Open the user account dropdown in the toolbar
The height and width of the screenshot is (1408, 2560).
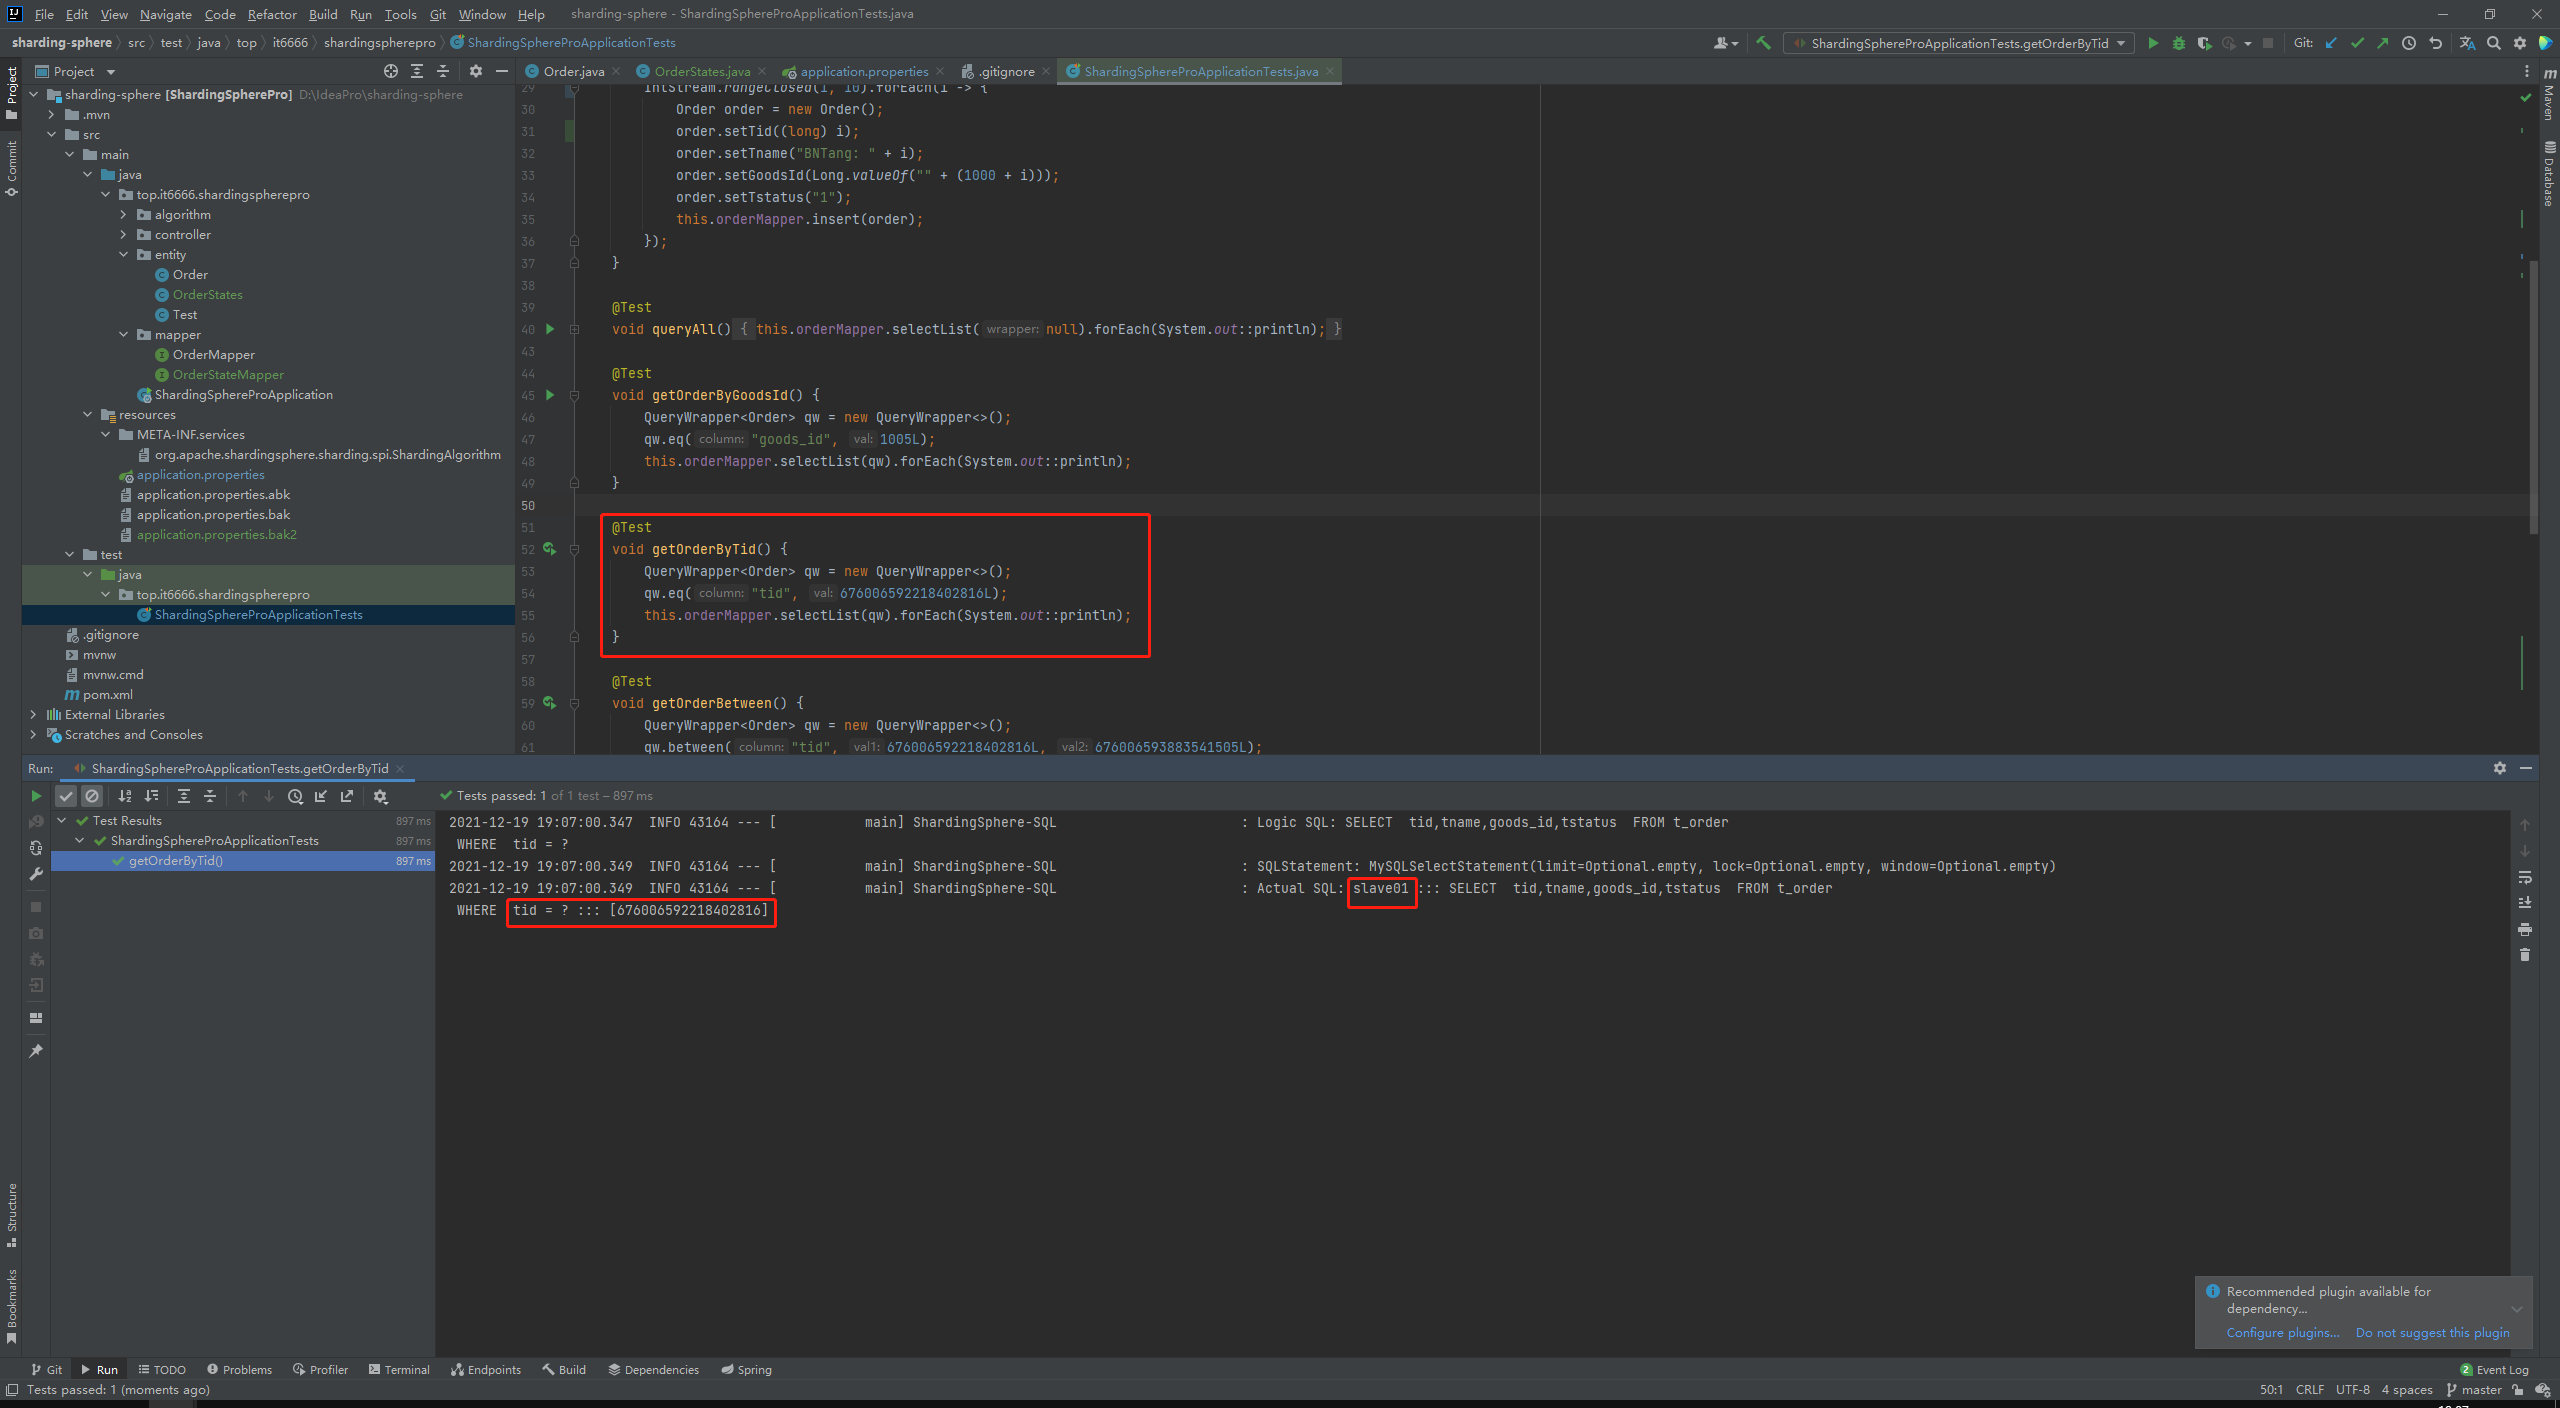point(1726,43)
